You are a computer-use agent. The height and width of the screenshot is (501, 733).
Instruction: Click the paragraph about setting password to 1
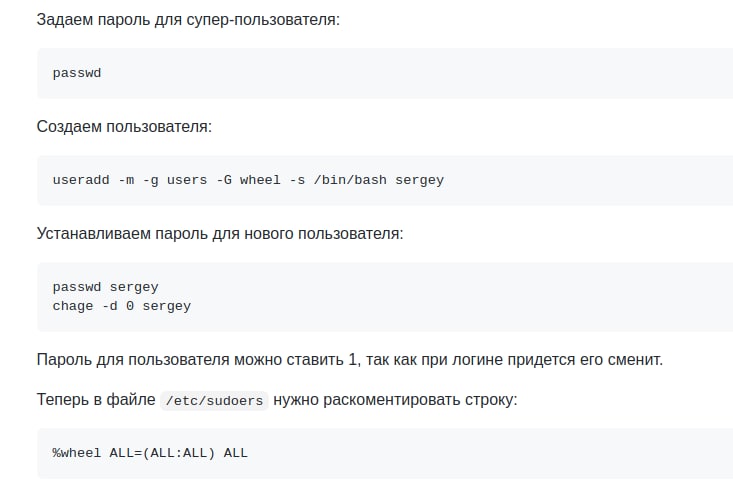click(x=349, y=359)
